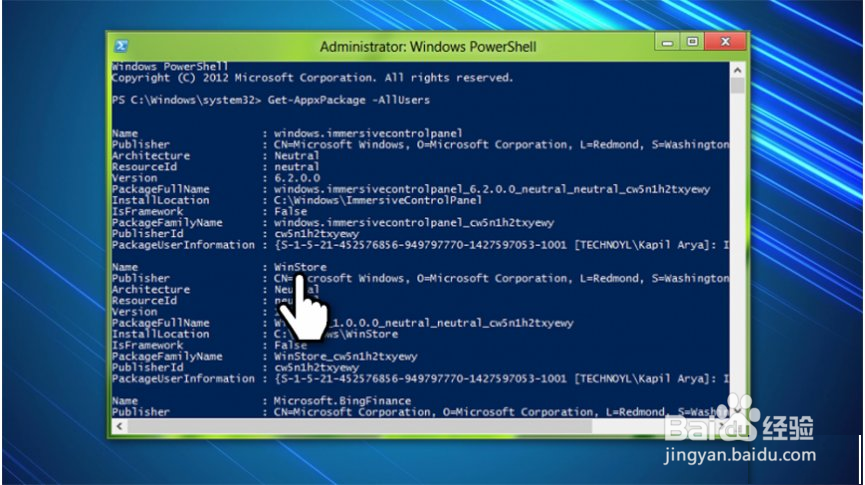Image resolution: width=865 pixels, height=485 pixels.
Task: Click the 'Get-AppxPackage -AllUsers' command text
Action: (x=349, y=100)
